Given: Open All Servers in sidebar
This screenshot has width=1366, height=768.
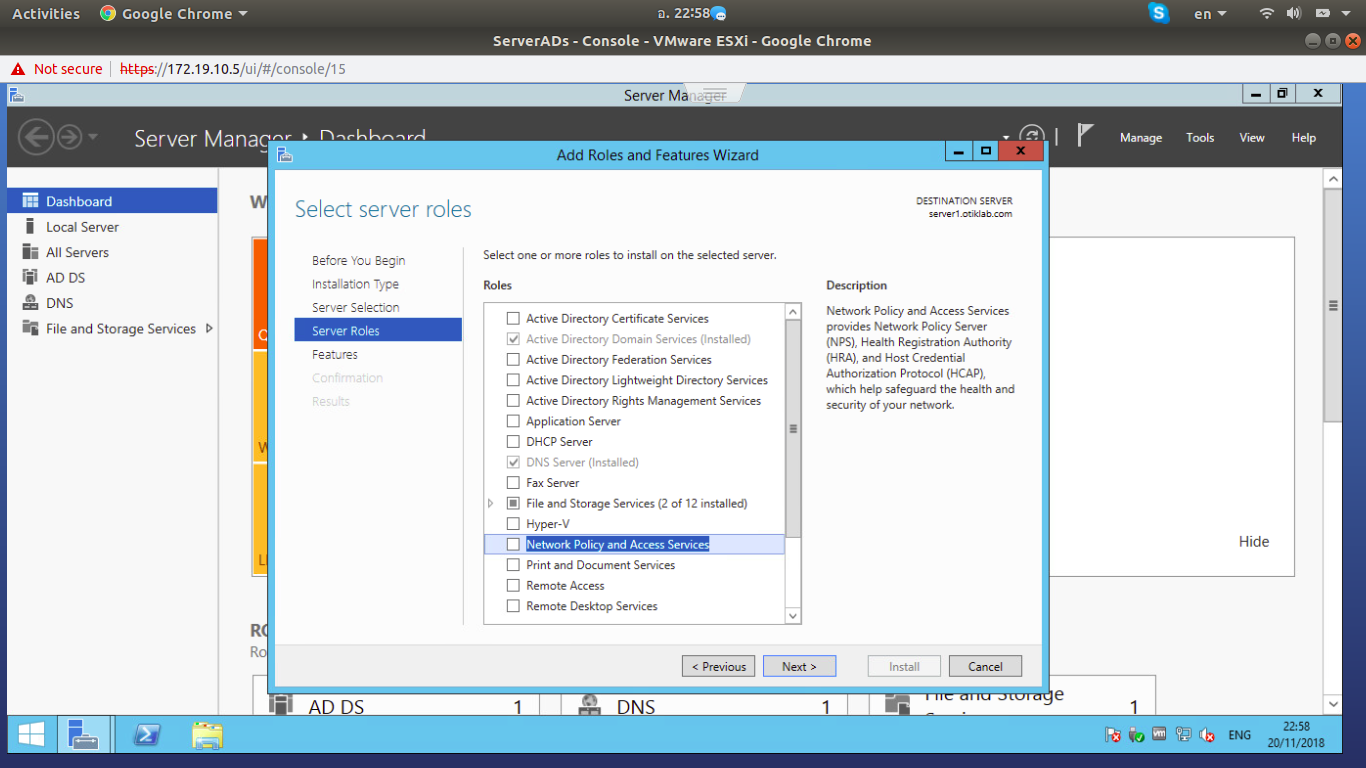Looking at the screenshot, I should (77, 252).
